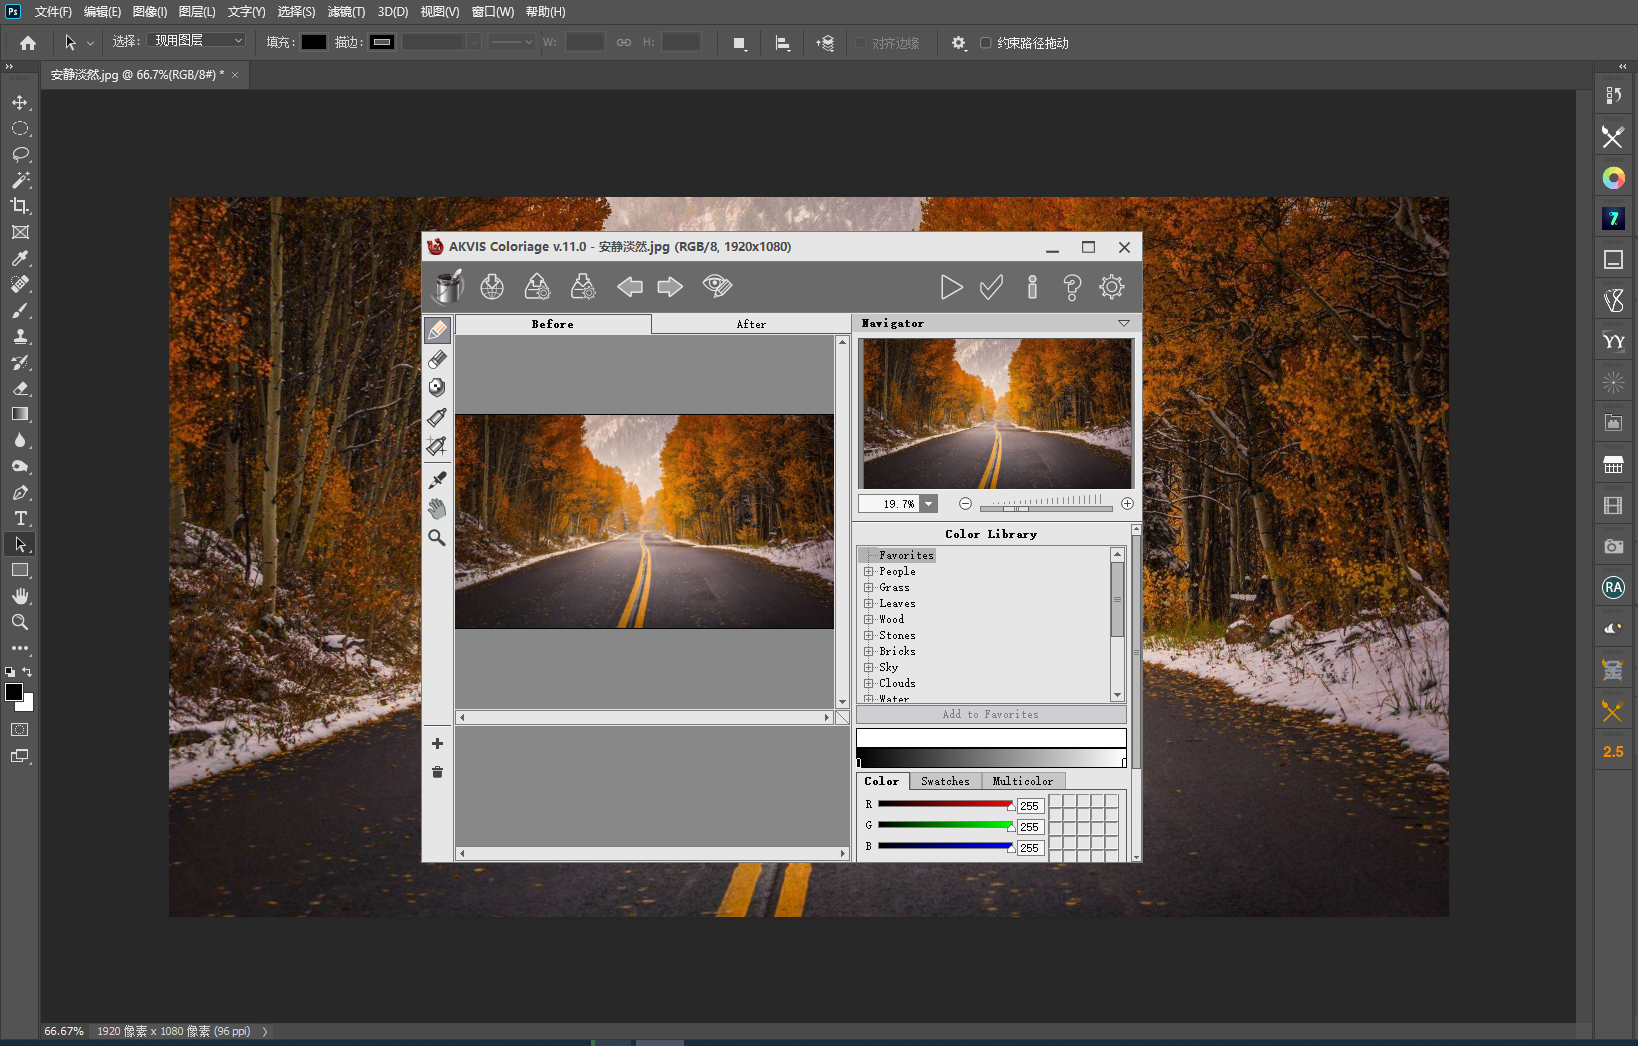
Task: Select the Clouds library folder
Action: [897, 684]
